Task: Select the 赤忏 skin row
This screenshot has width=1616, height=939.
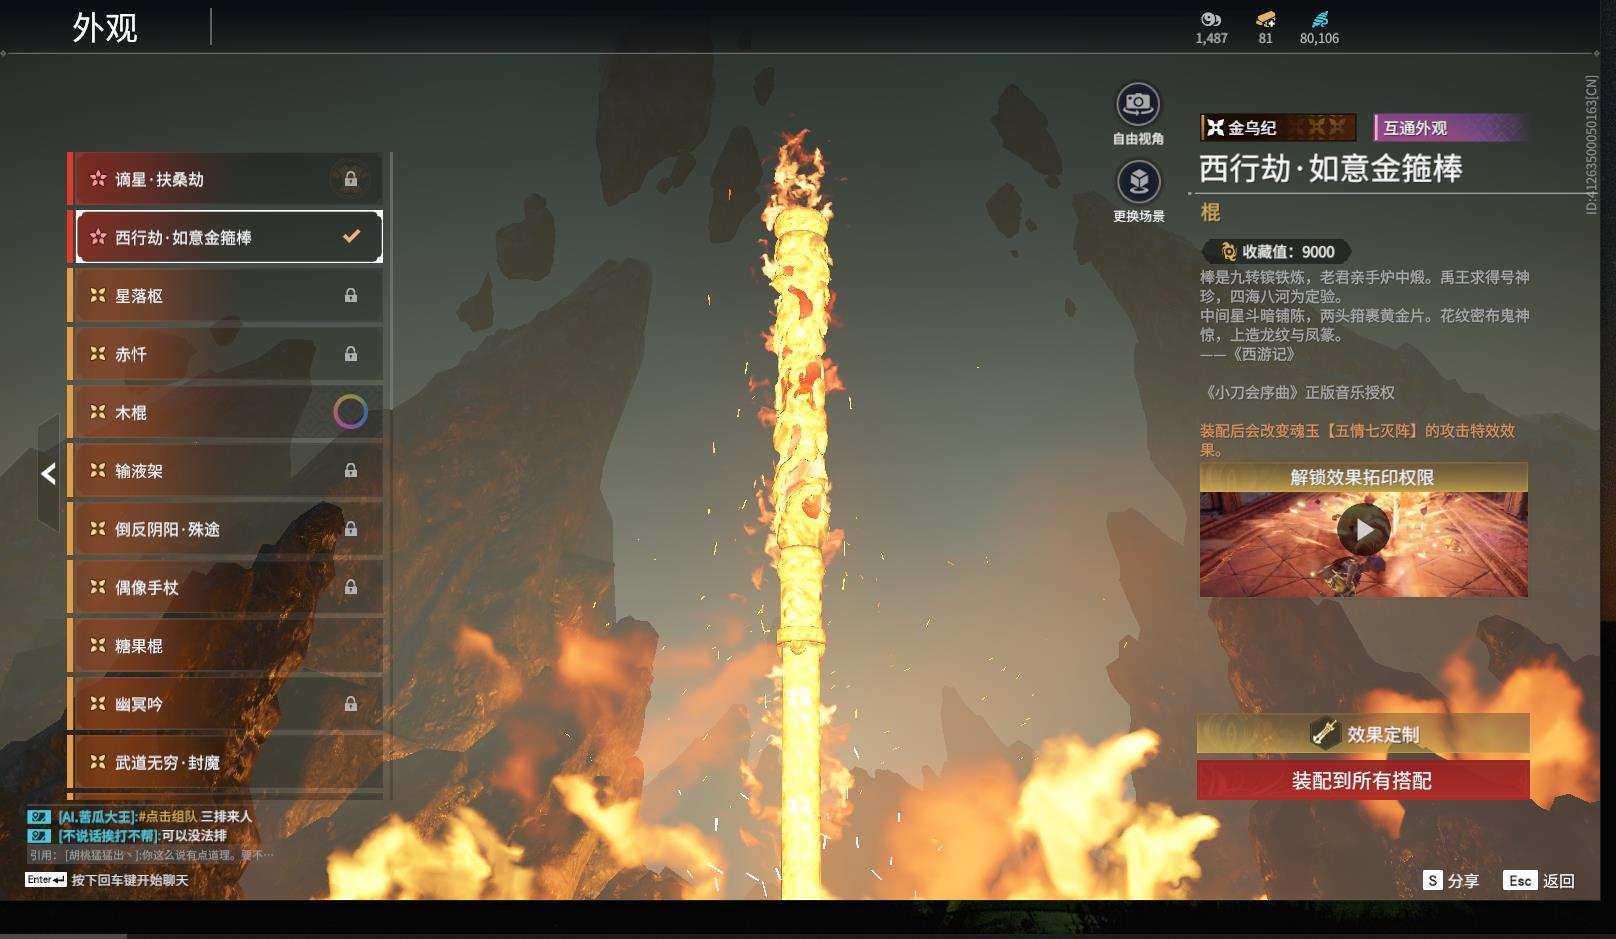Action: click(226, 354)
